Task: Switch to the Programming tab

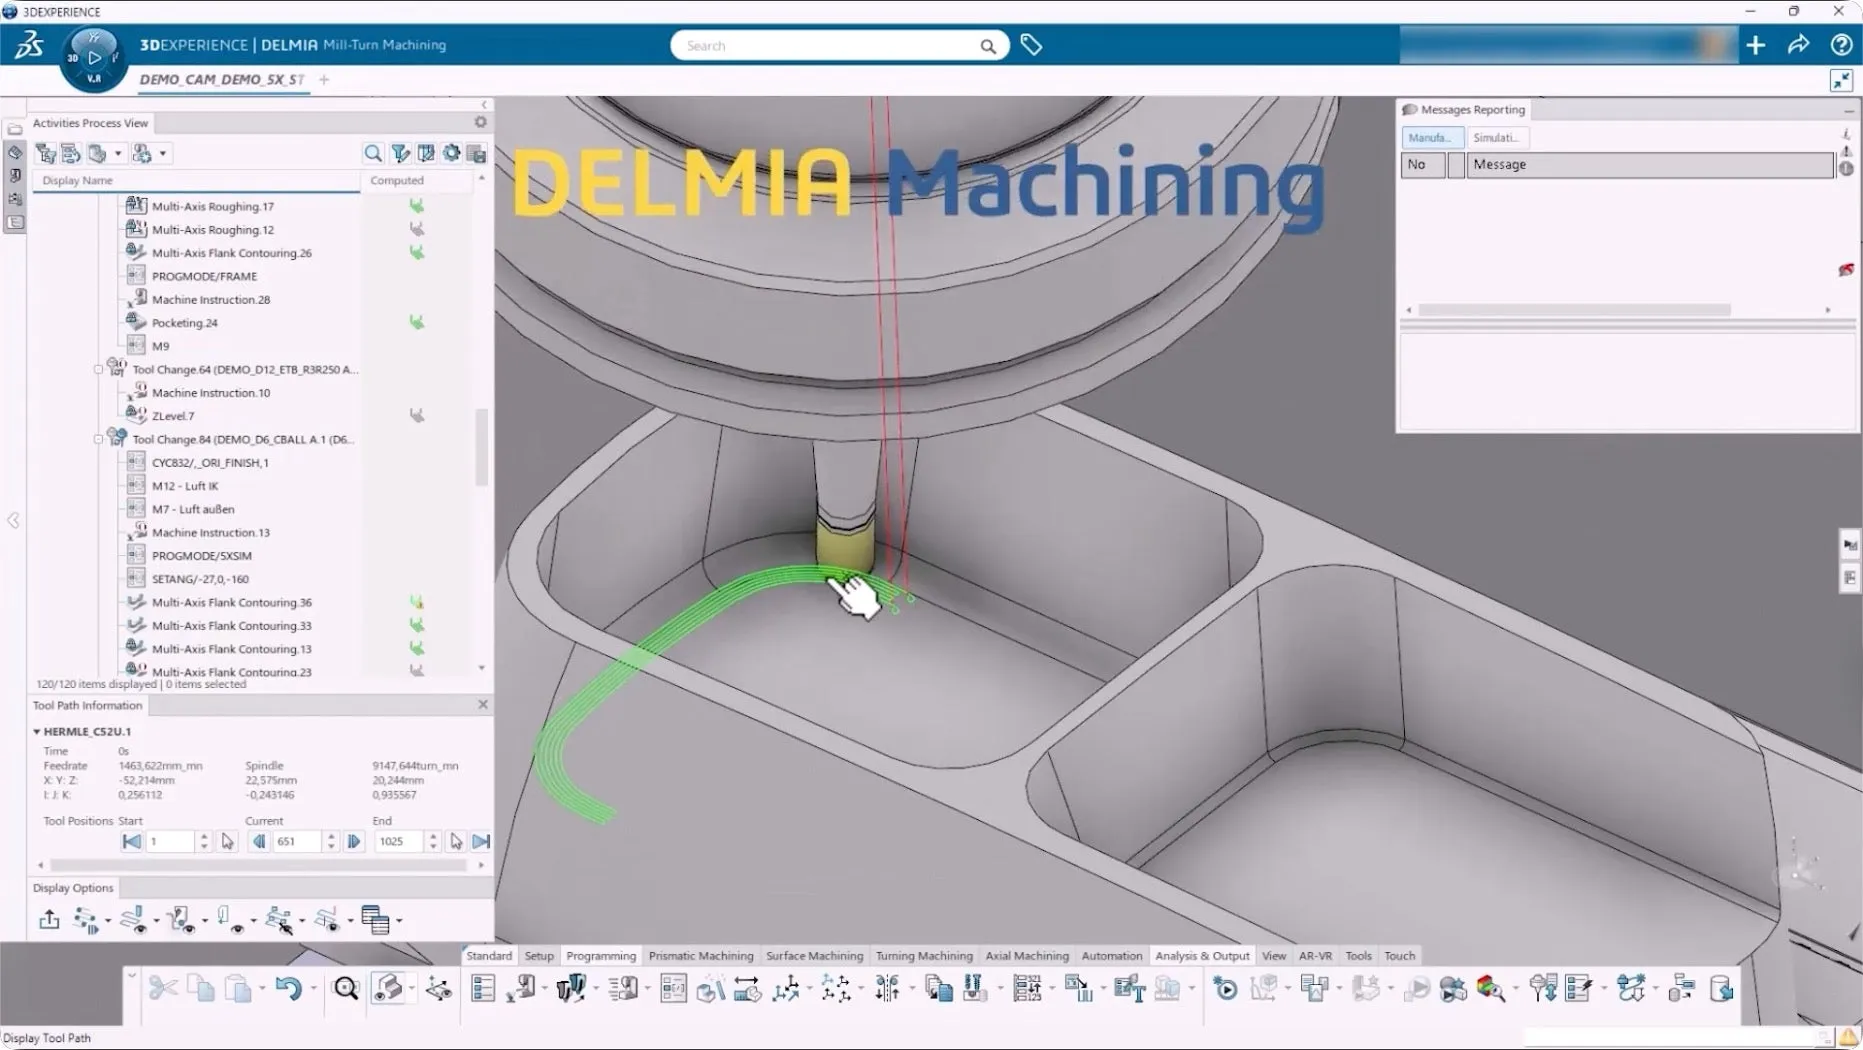Action: [x=601, y=956]
